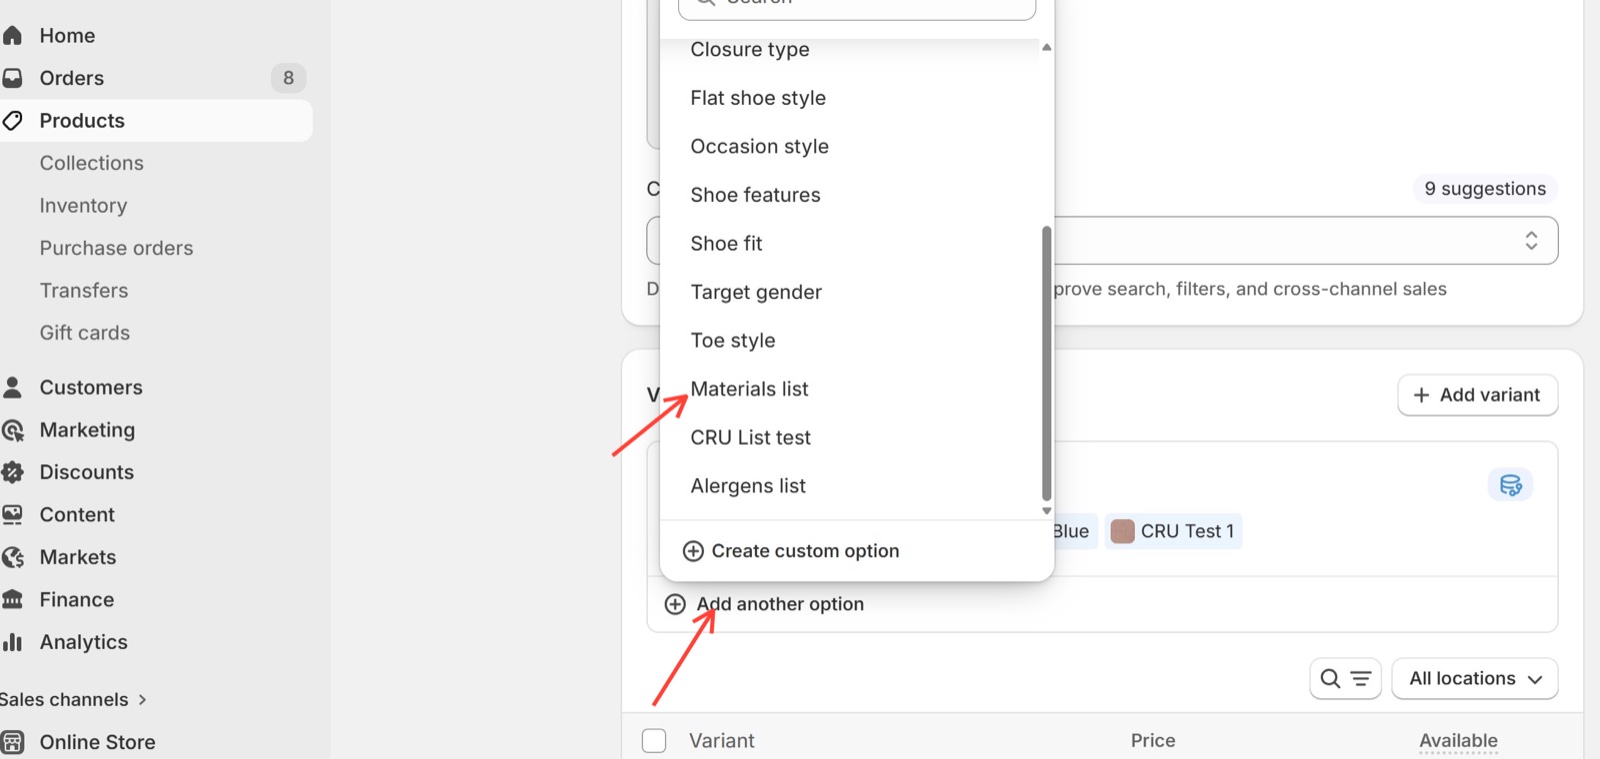Image resolution: width=1600 pixels, height=759 pixels.
Task: Open the 9 suggestions badge
Action: click(x=1485, y=189)
